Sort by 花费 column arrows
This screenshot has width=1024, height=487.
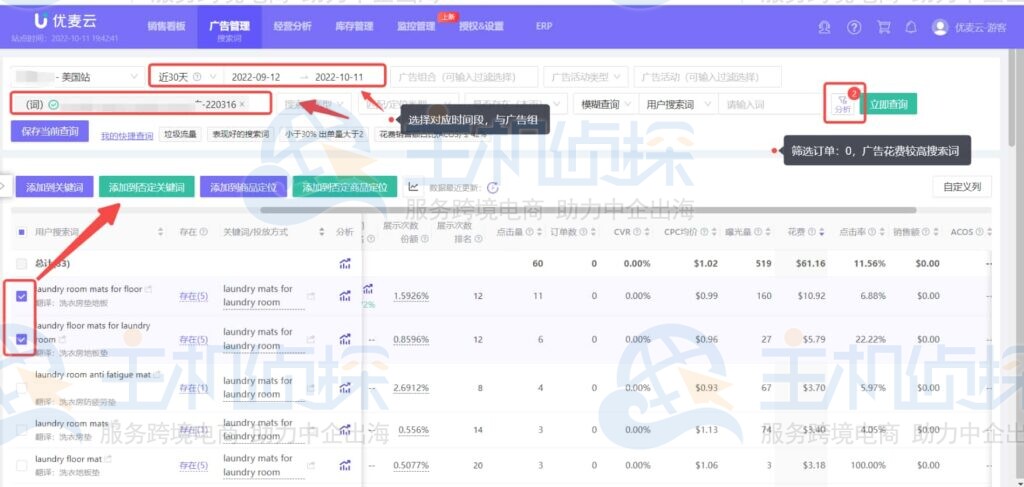pos(822,232)
